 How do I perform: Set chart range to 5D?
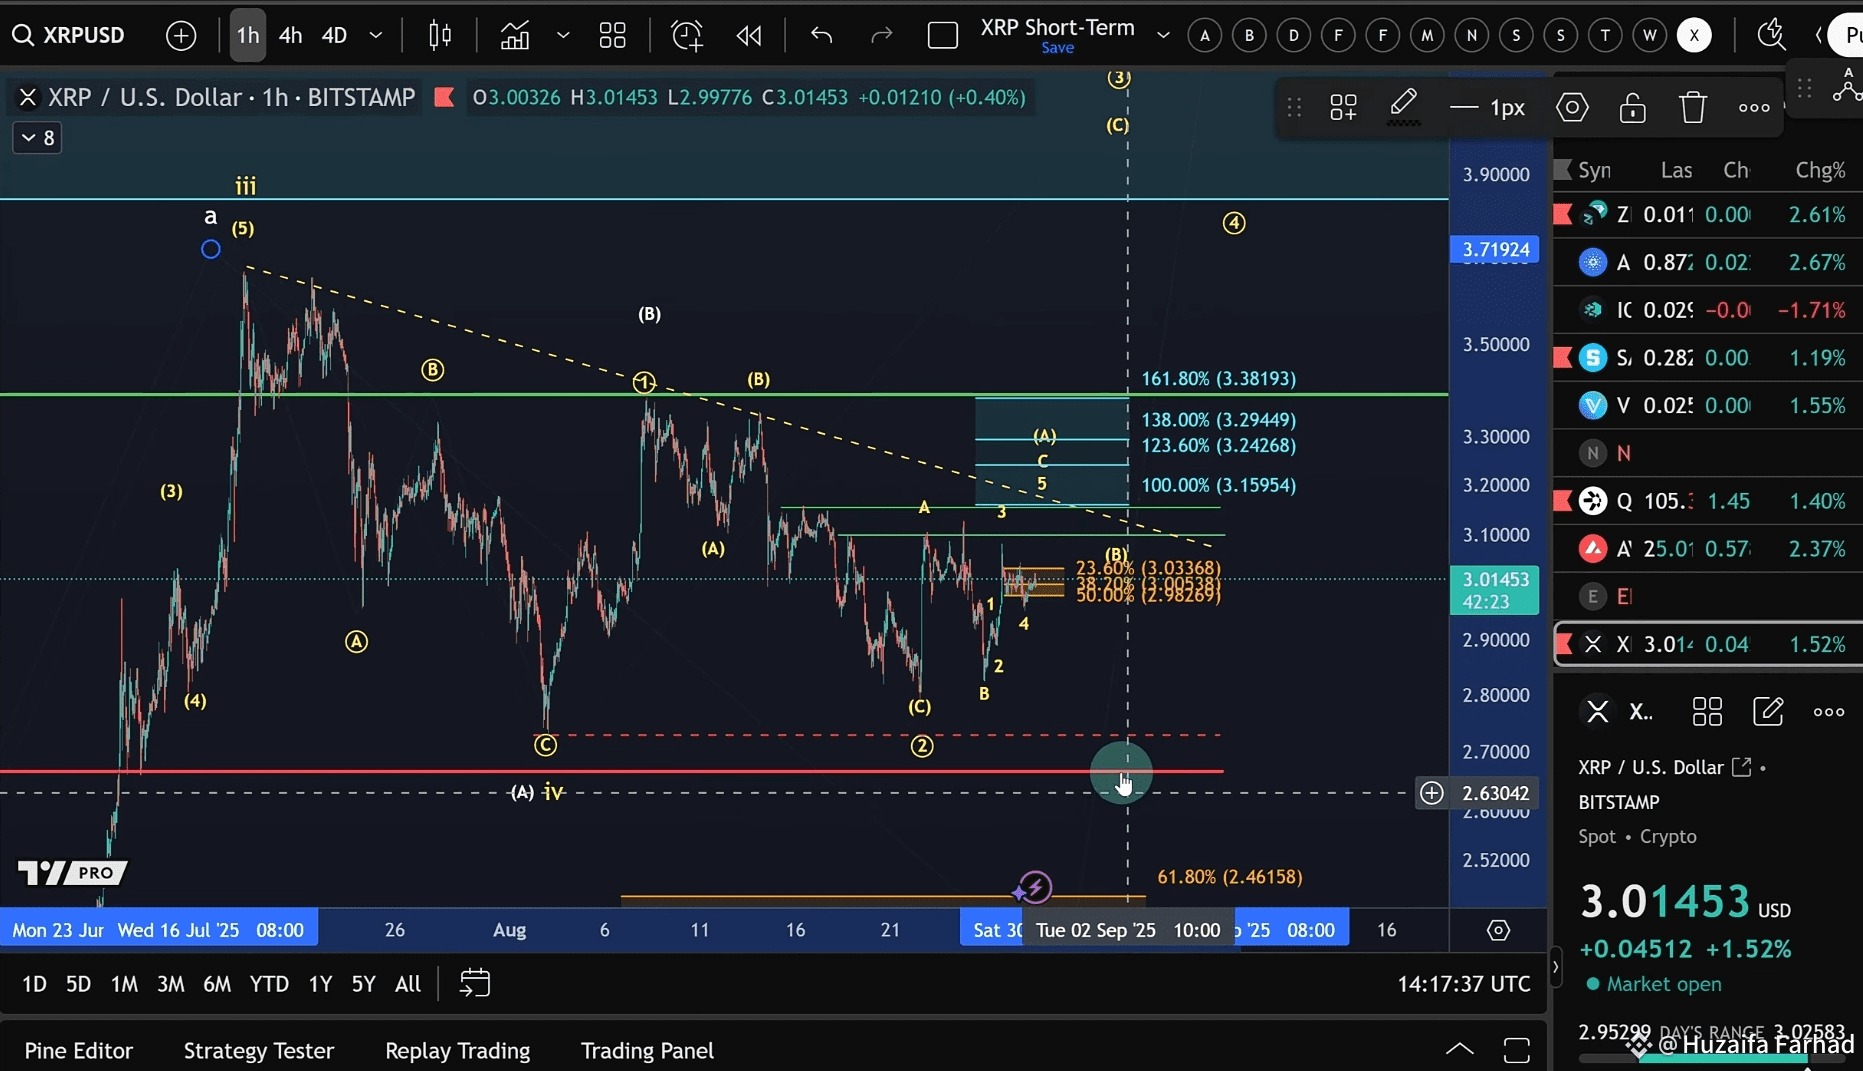tap(78, 984)
